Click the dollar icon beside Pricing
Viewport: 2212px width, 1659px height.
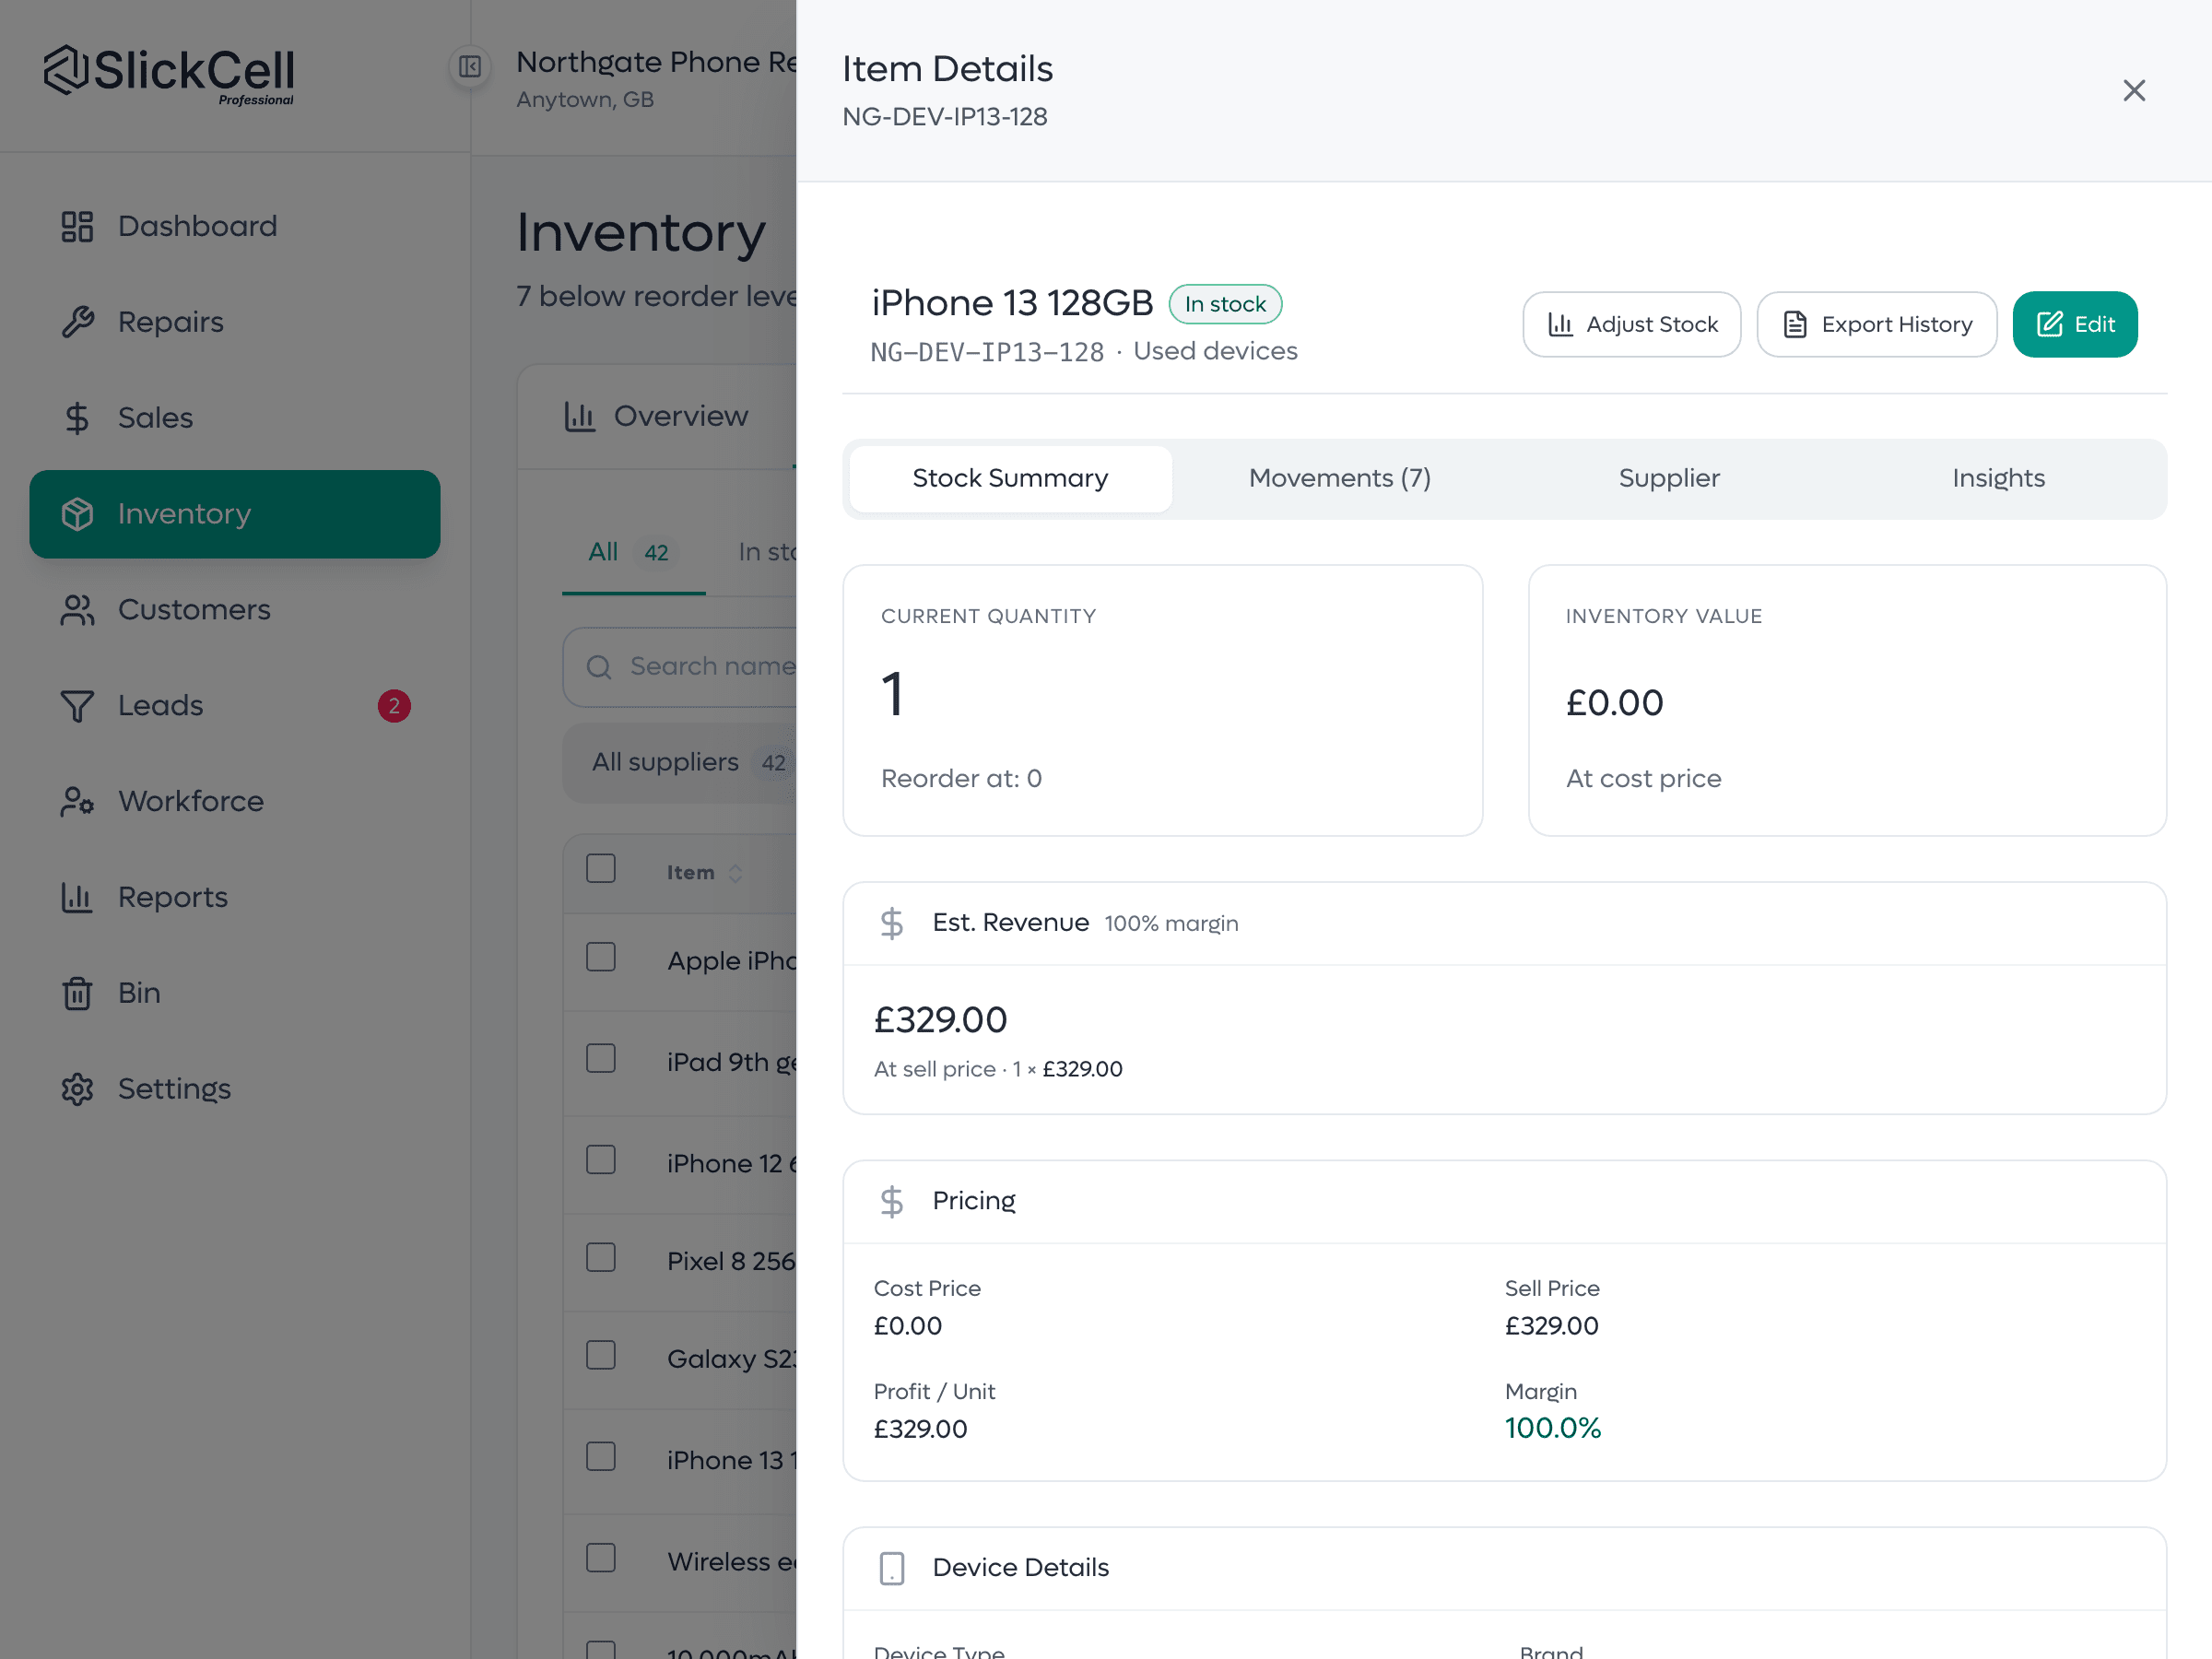point(892,1201)
